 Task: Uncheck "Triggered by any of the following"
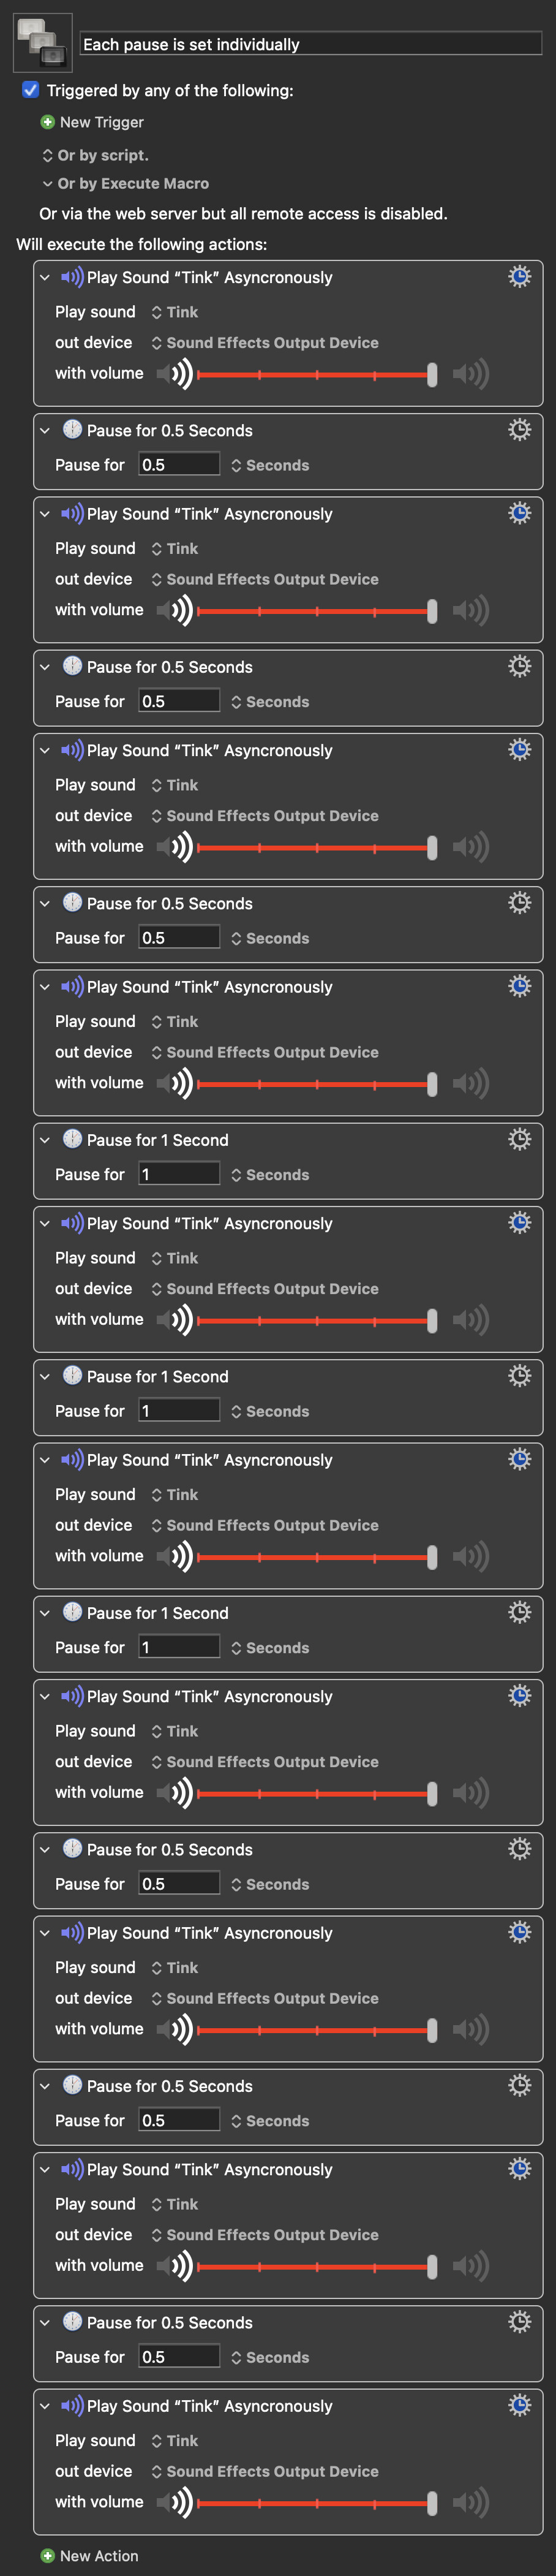[x=31, y=90]
